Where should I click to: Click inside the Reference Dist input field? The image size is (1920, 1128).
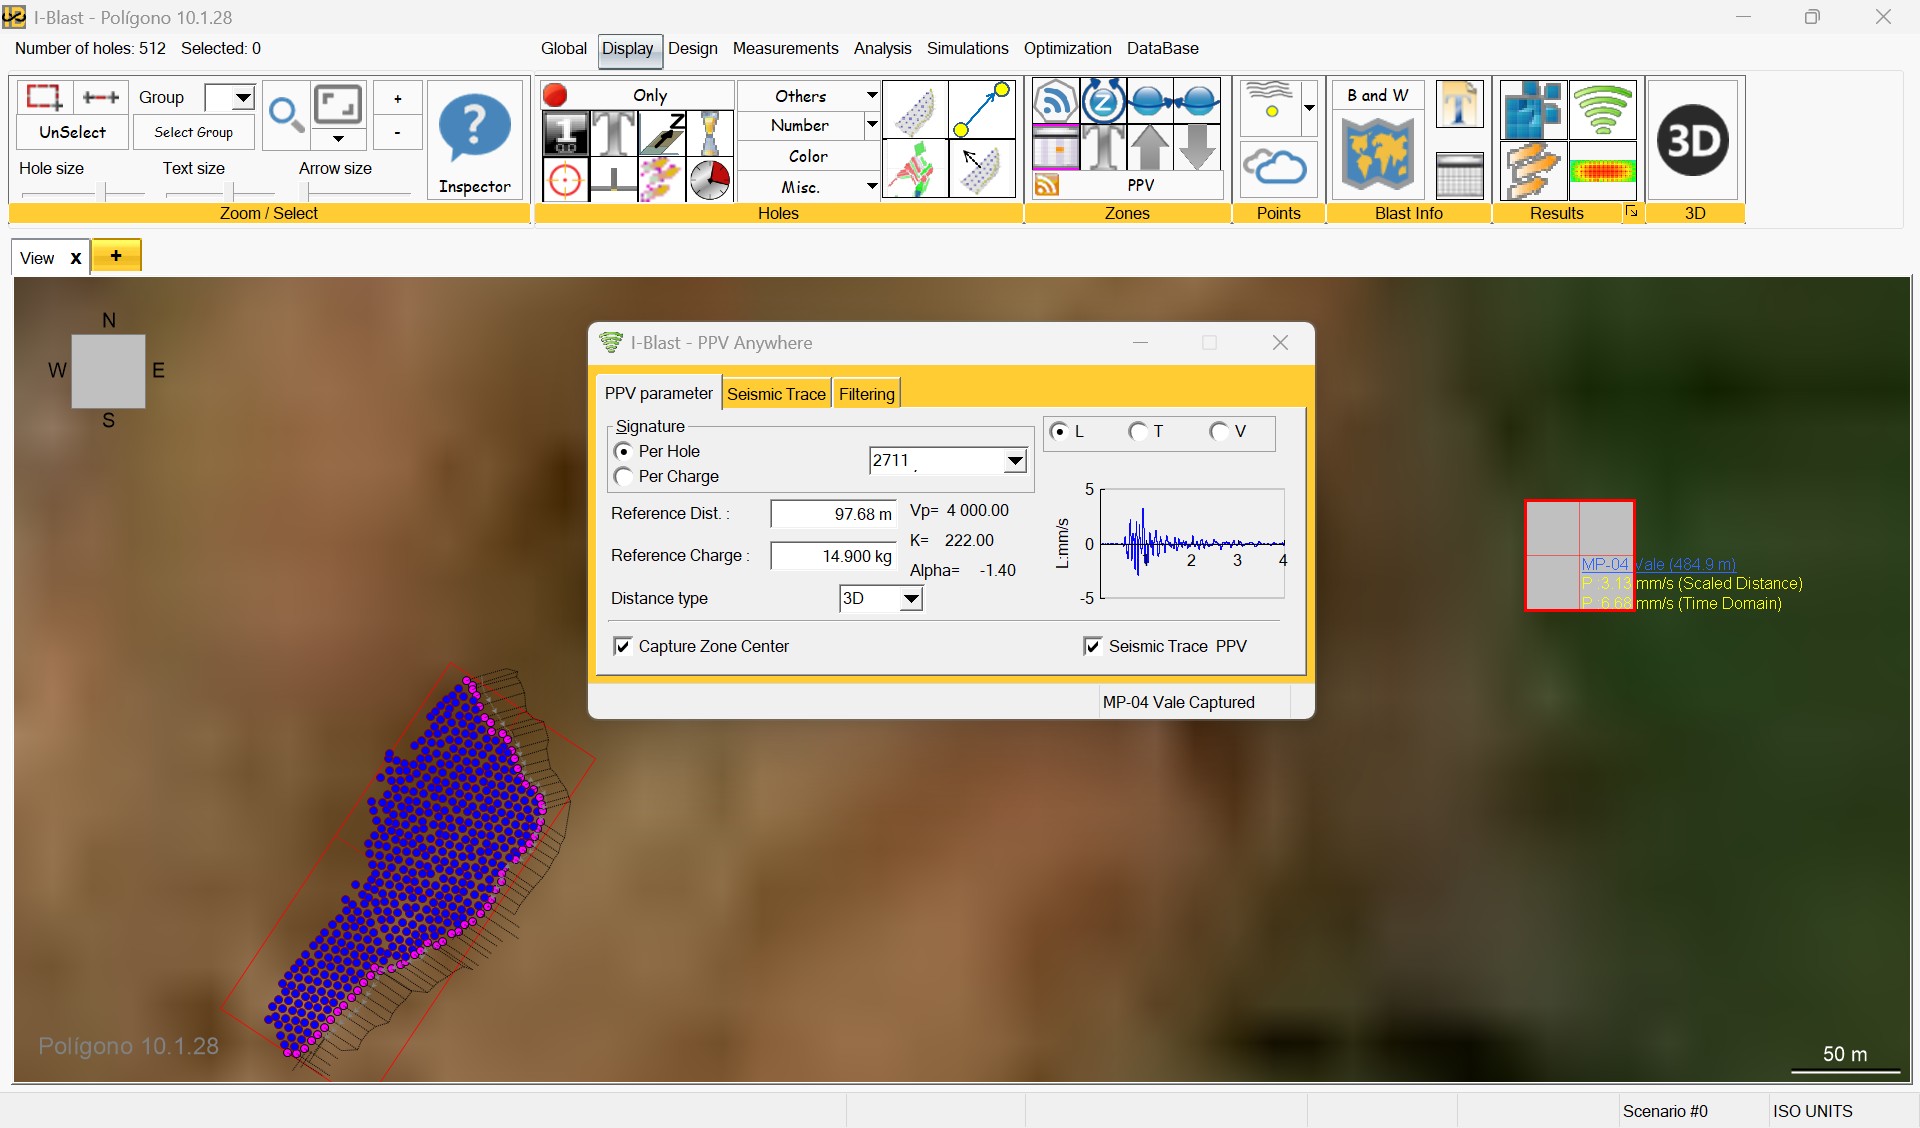point(833,514)
